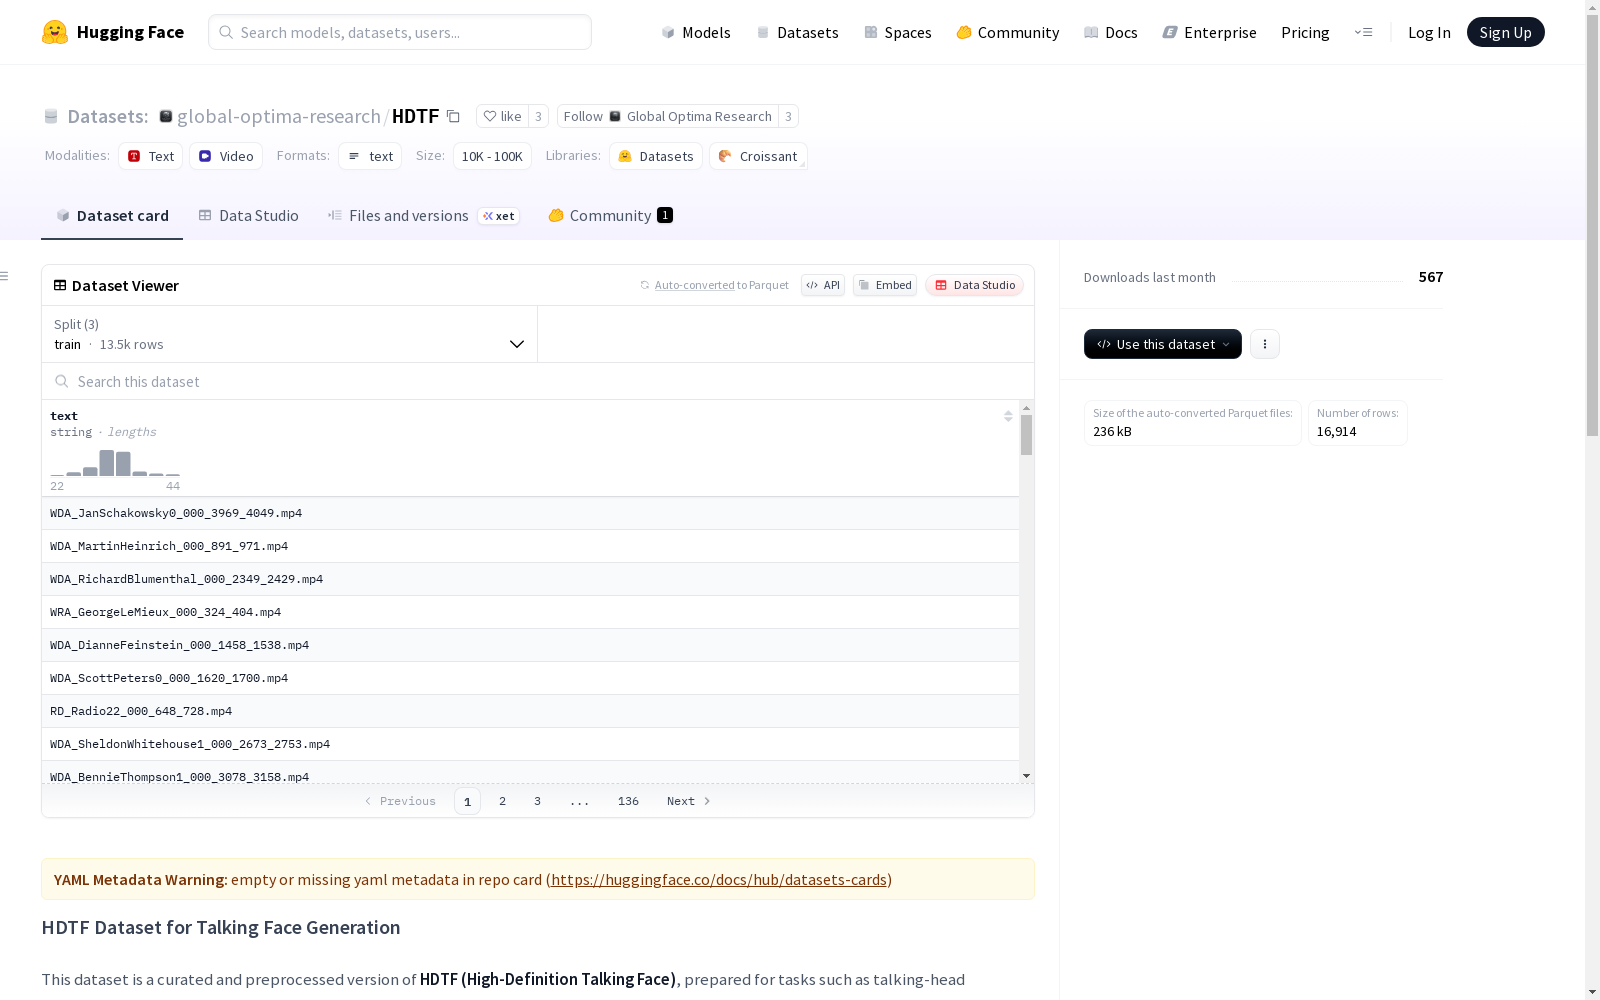This screenshot has width=1600, height=1000.
Task: Copy the dataset name with the copy icon
Action: (453, 116)
